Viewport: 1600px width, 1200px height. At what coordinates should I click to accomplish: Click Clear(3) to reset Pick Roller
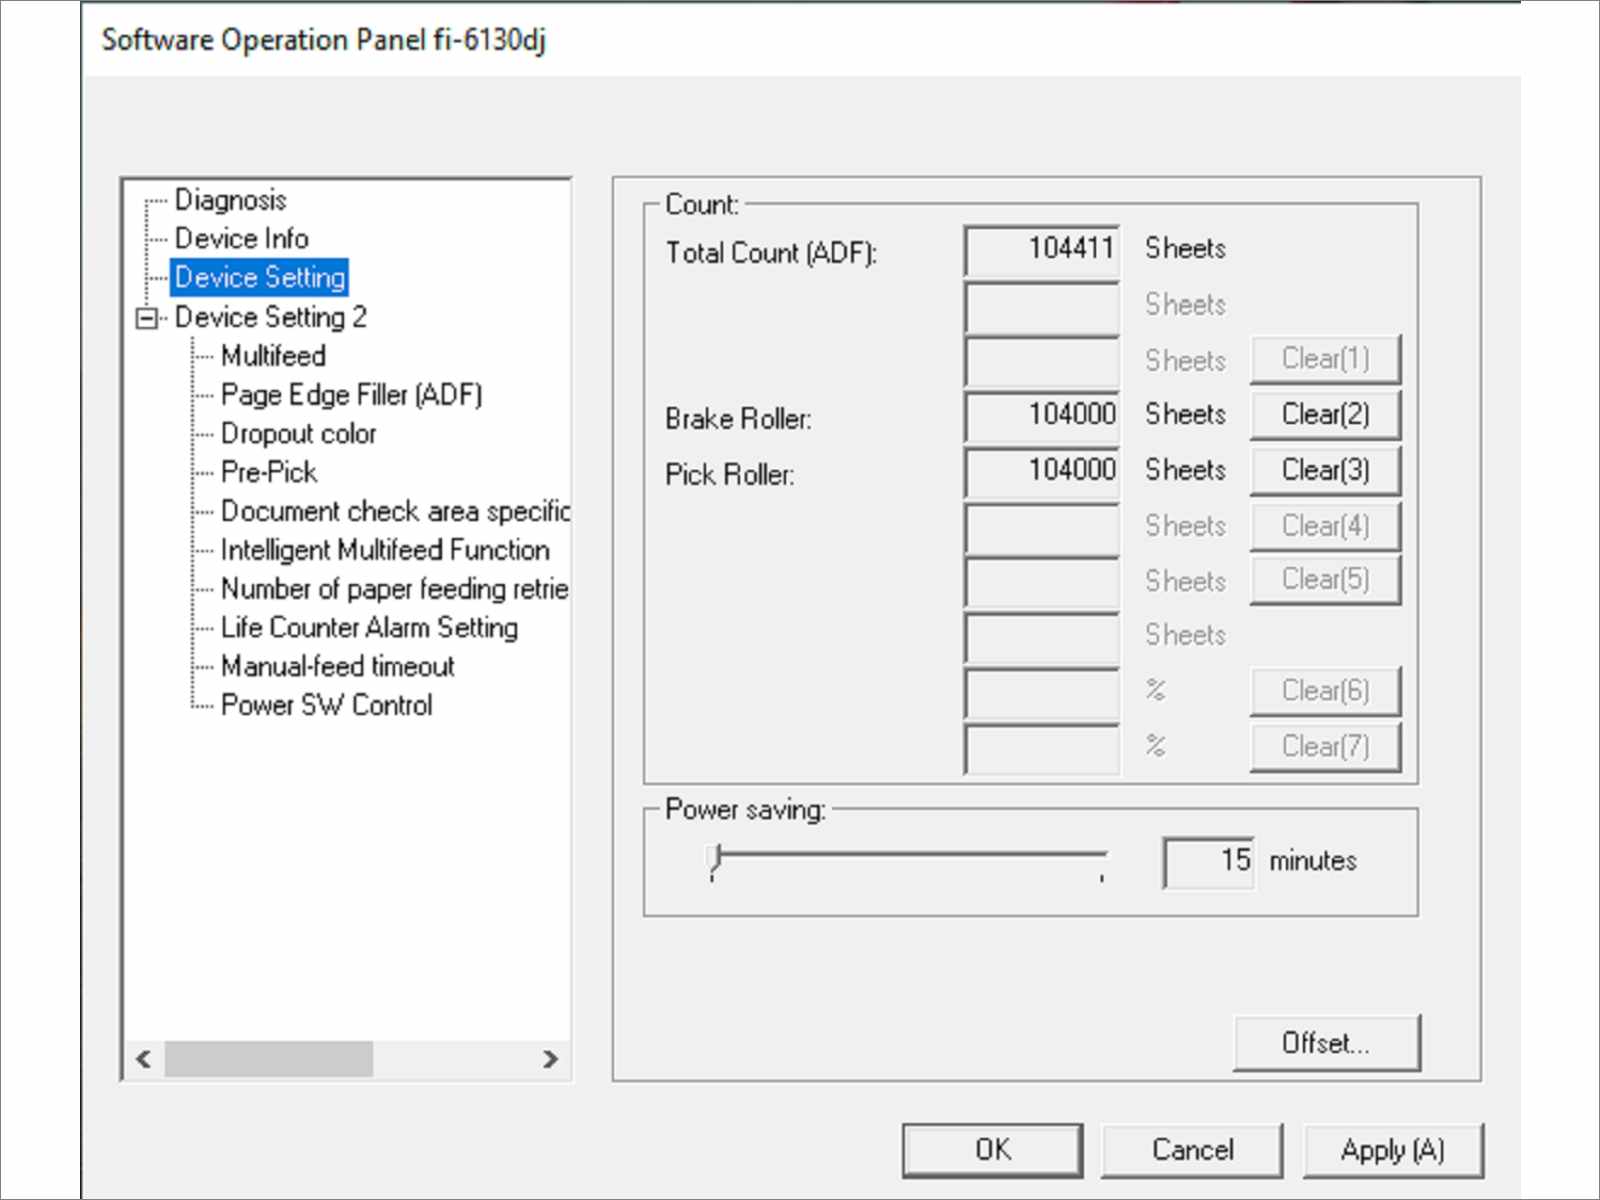point(1325,471)
